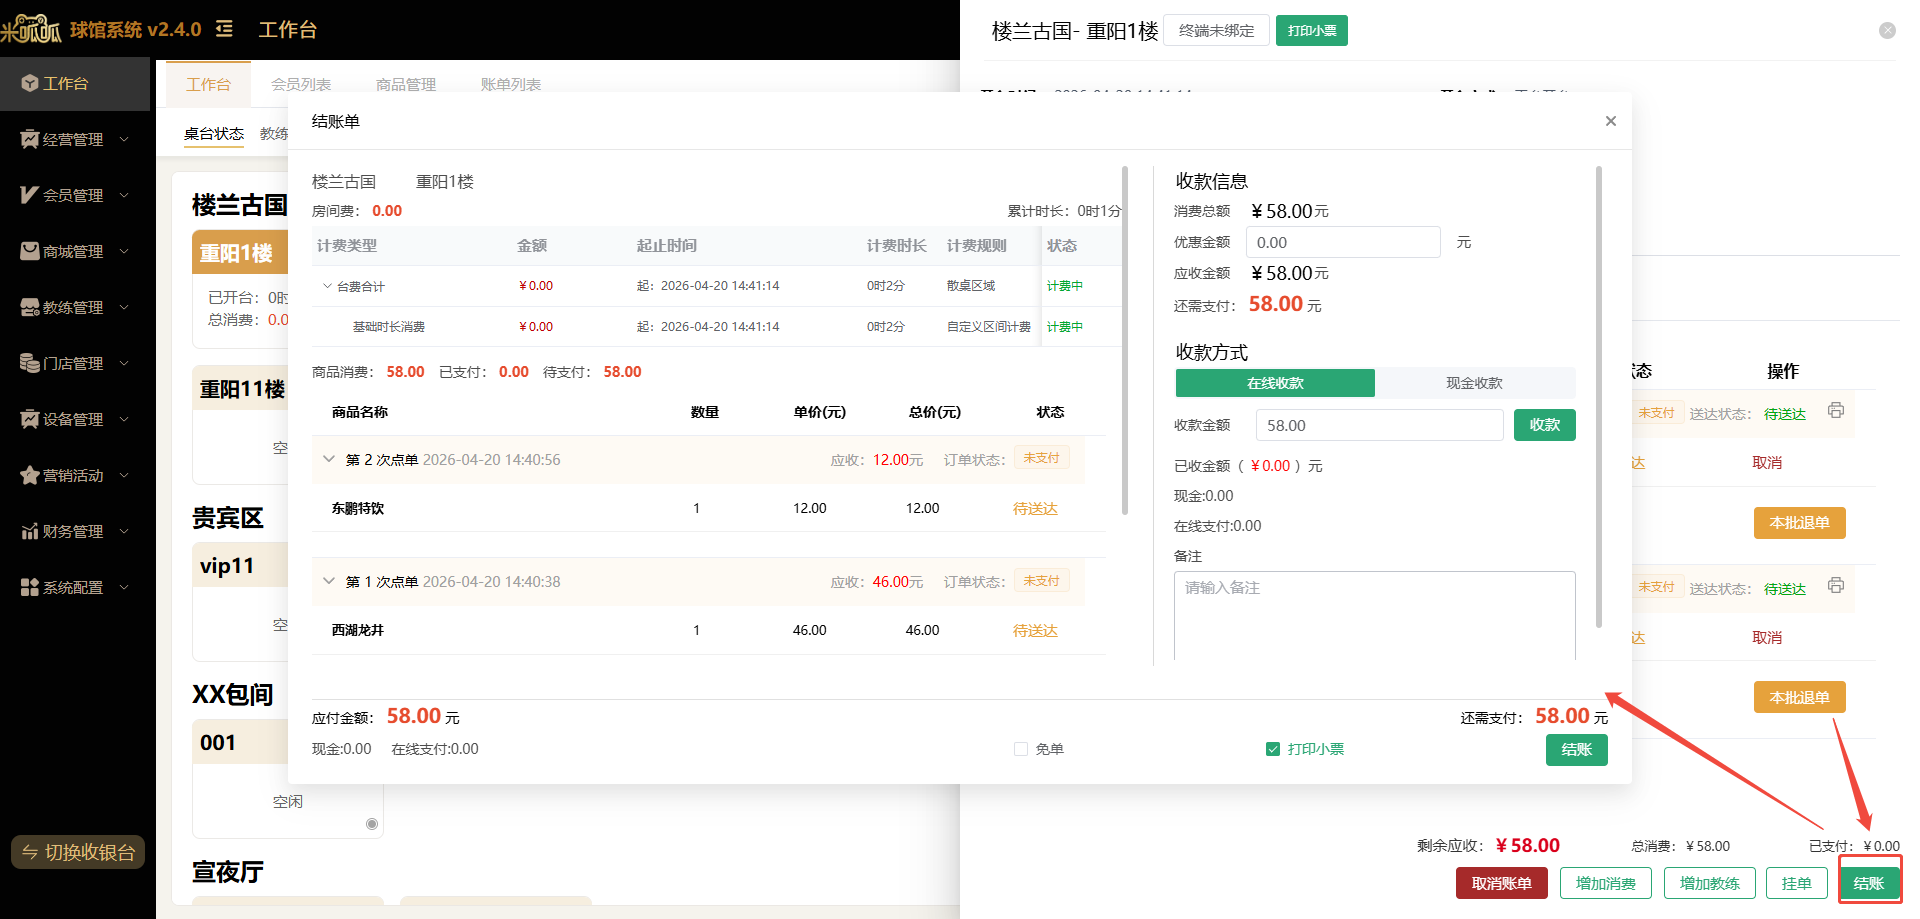This screenshot has width=1920, height=919.
Task: Click 取消账单 red button
Action: point(1502,883)
